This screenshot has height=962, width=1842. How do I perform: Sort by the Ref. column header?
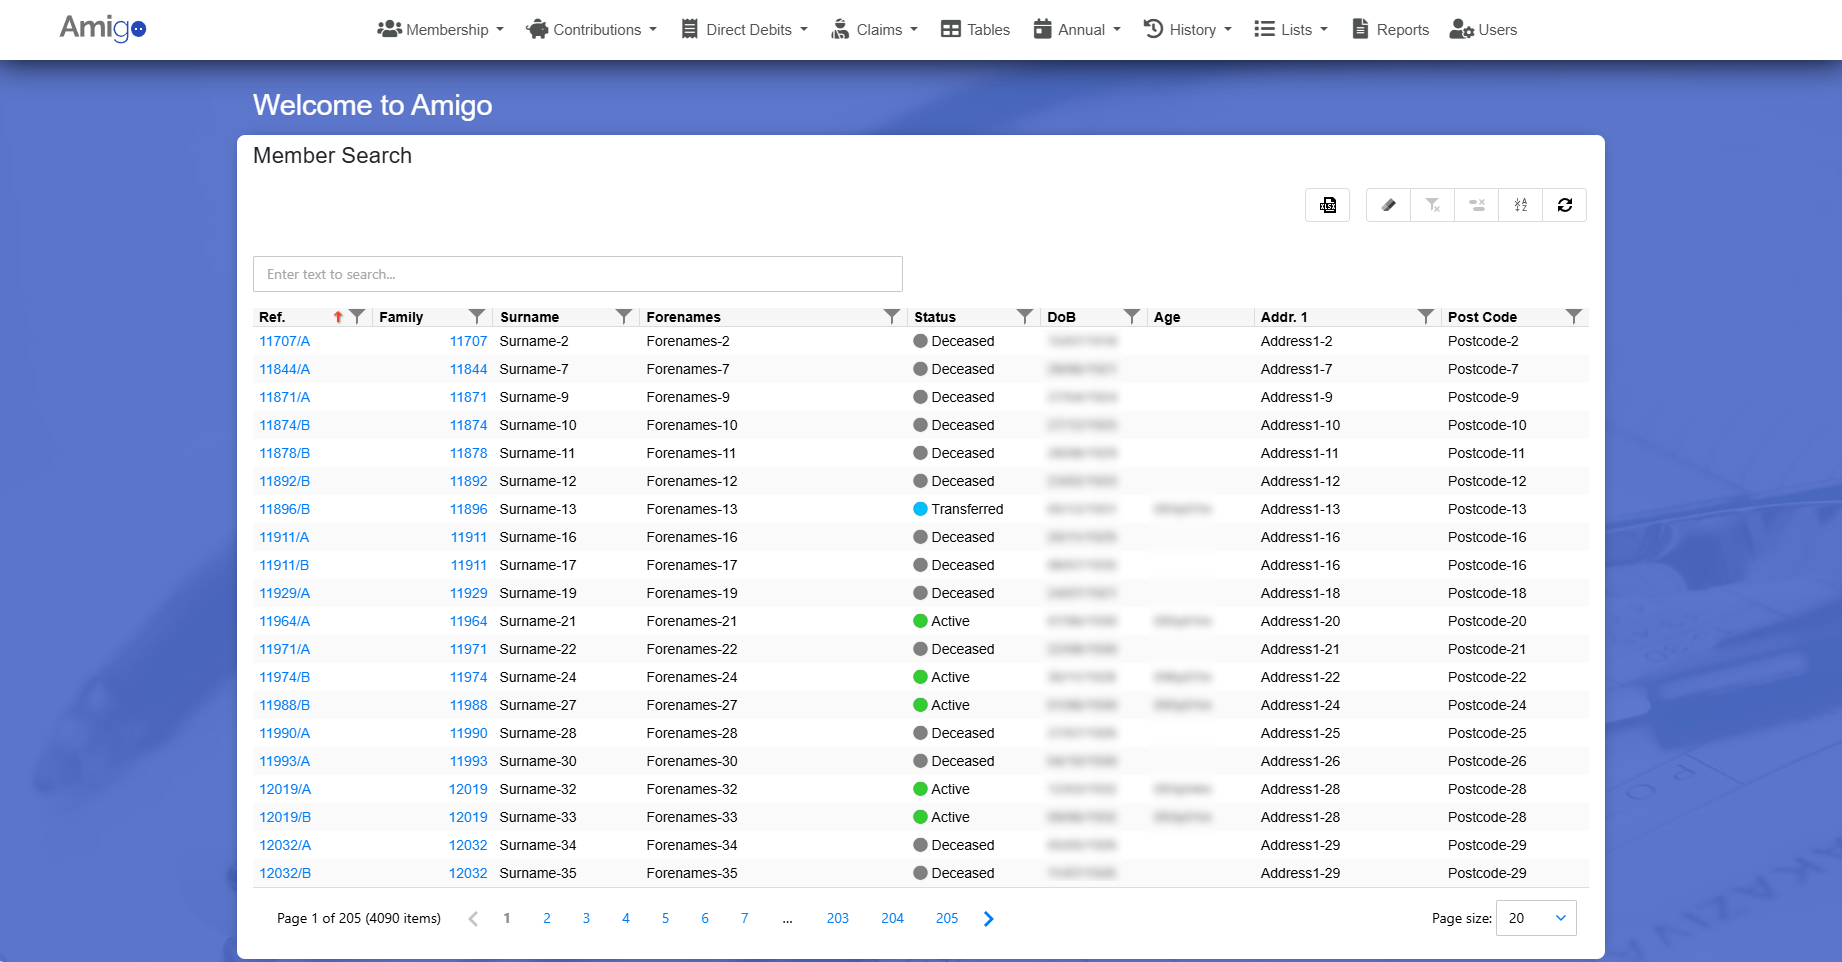pyautogui.click(x=272, y=317)
